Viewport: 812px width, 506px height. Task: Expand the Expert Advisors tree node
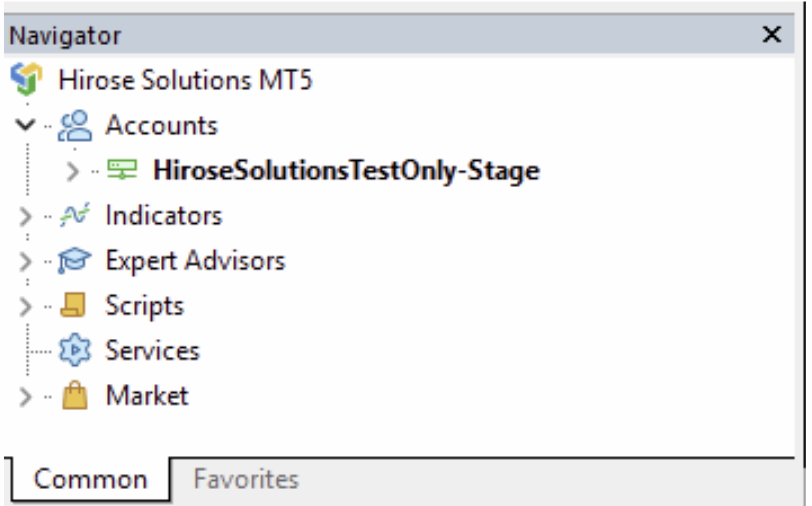click(x=26, y=261)
